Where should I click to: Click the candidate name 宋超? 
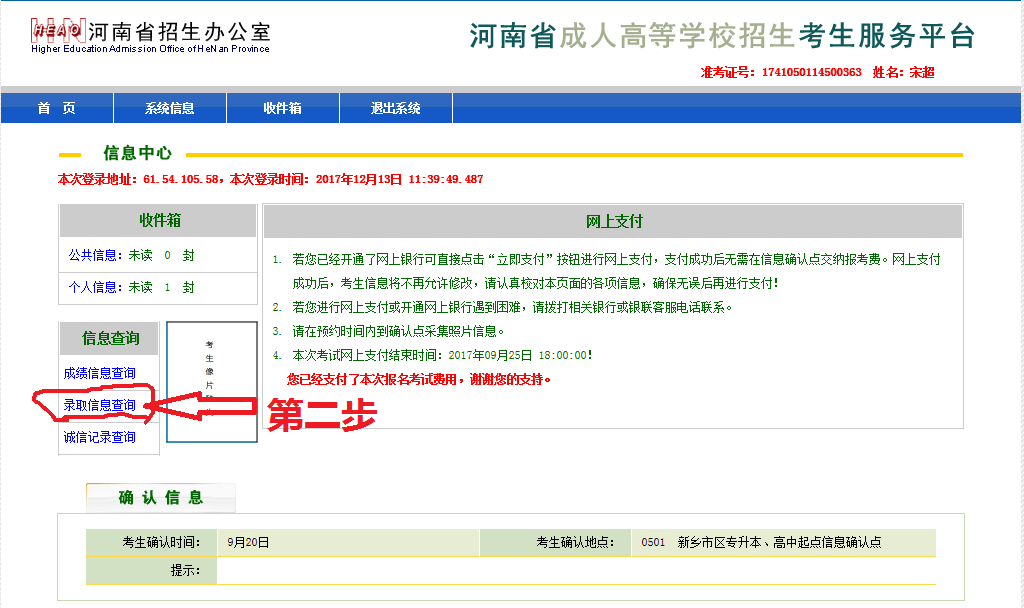[921, 73]
